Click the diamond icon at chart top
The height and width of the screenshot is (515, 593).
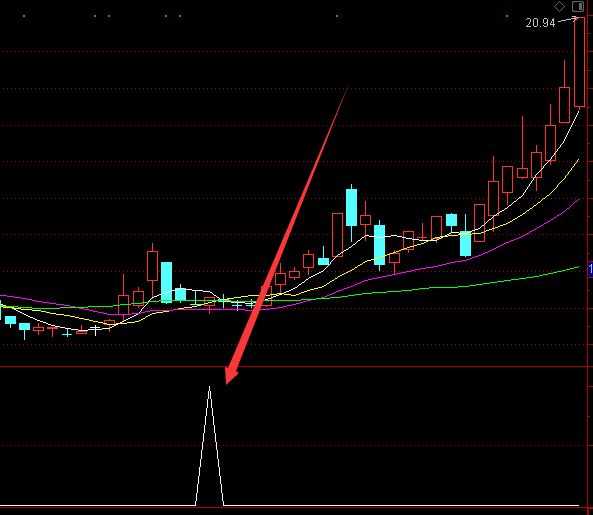560,6
